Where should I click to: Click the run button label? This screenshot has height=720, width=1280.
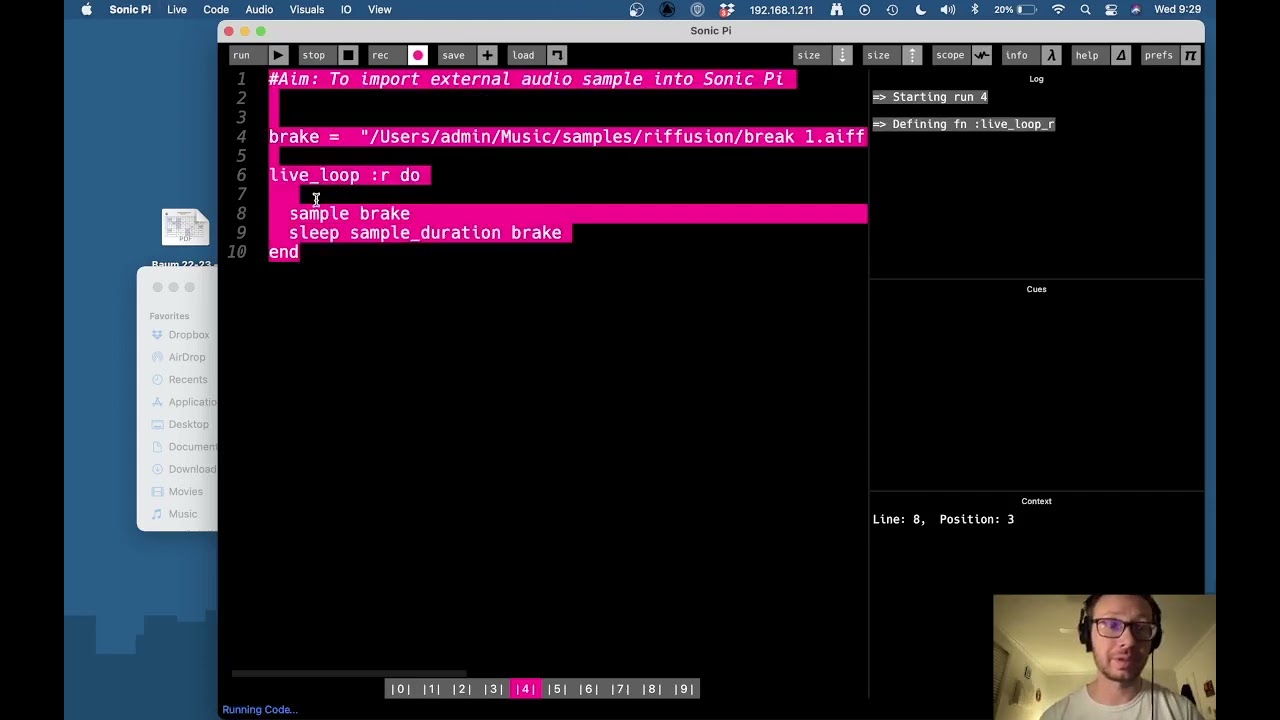point(242,55)
